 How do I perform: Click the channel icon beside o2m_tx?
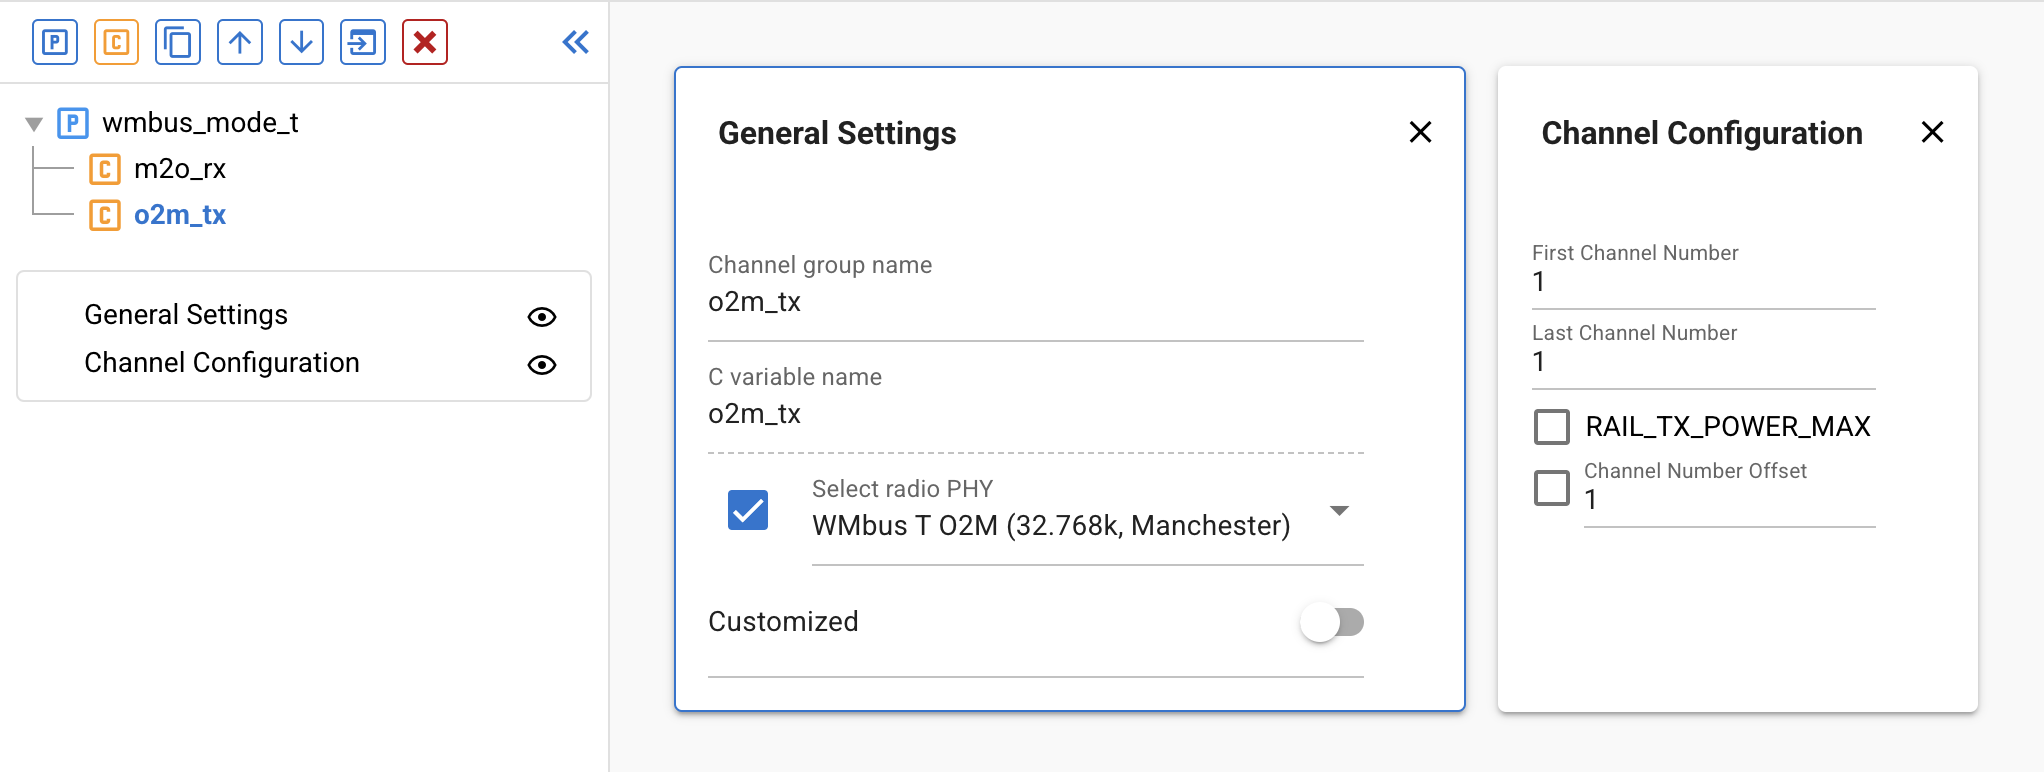click(105, 215)
